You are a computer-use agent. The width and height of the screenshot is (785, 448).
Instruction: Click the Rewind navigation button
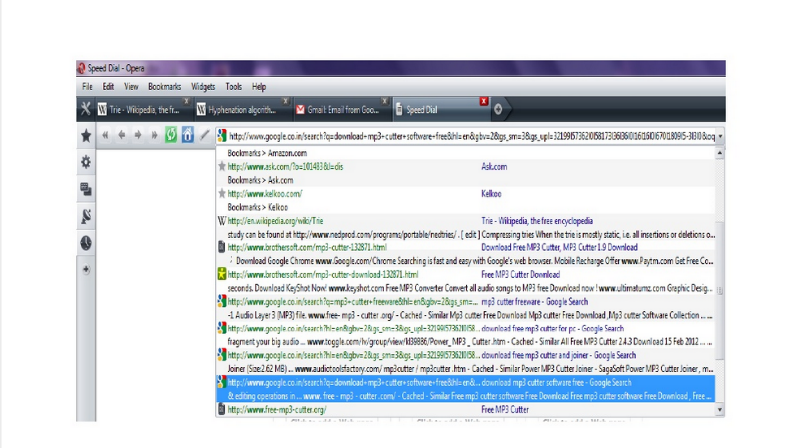click(105, 135)
